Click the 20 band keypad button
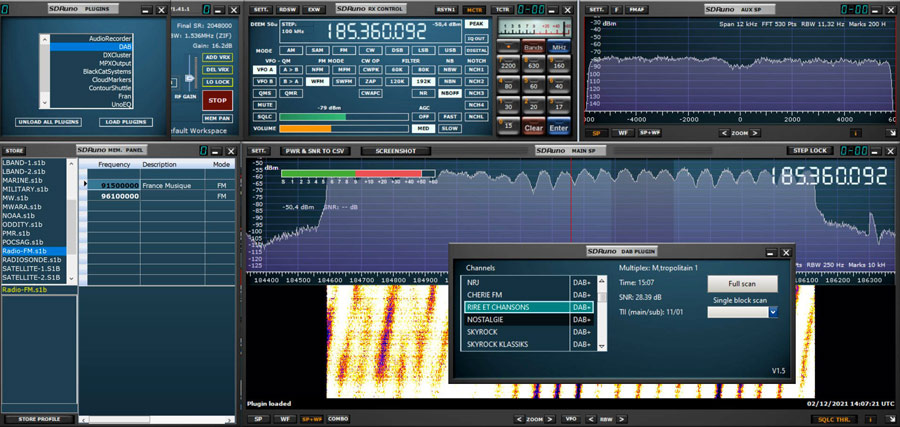 coord(533,106)
